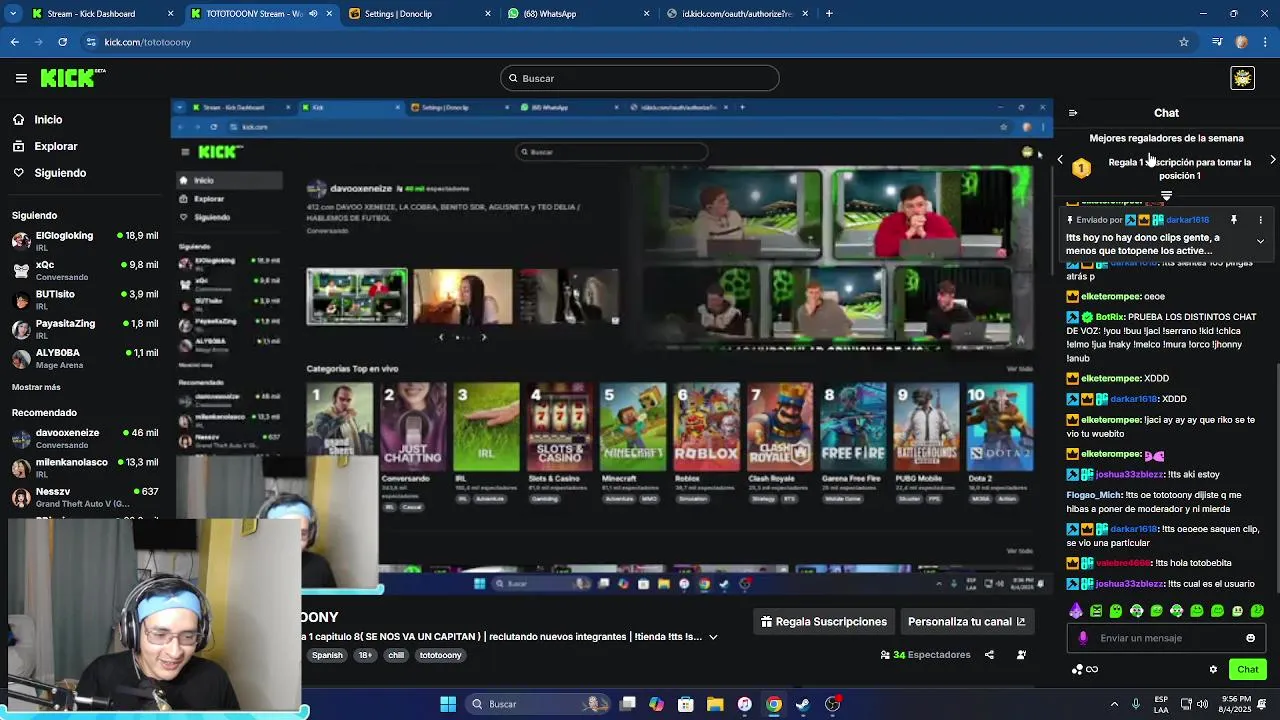Mute the TOTOTOONY Stream tab audio

tap(313, 14)
